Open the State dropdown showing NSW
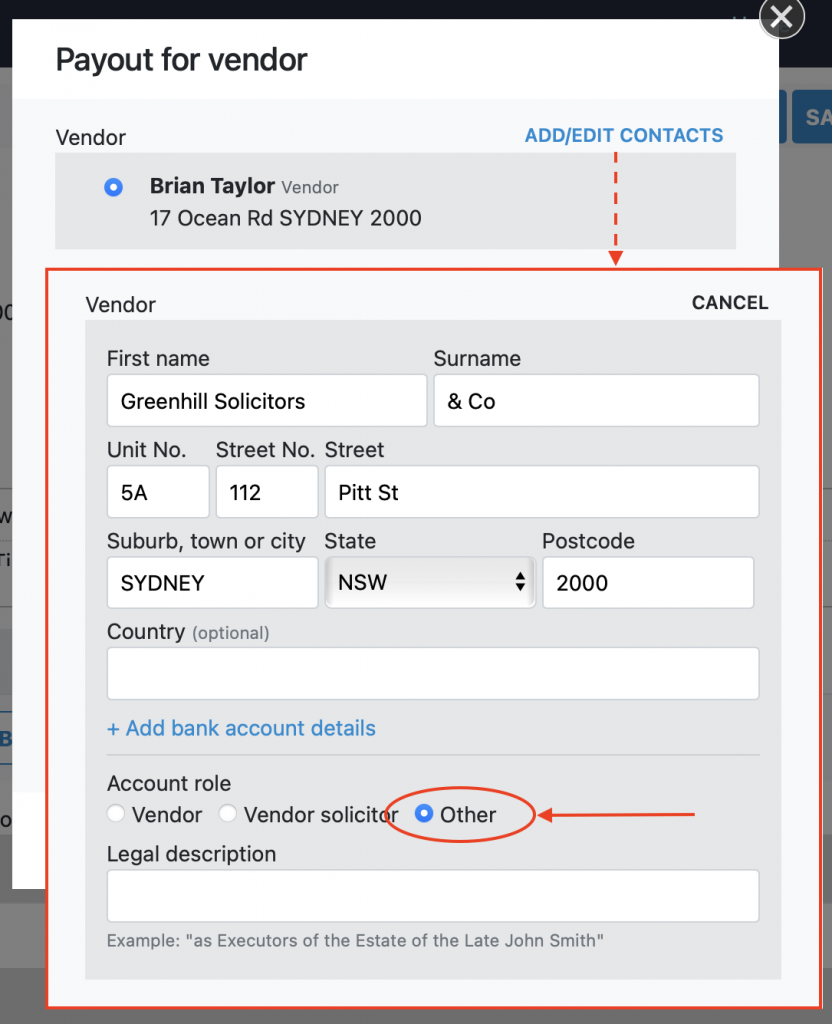The height and width of the screenshot is (1024, 832). coord(431,583)
